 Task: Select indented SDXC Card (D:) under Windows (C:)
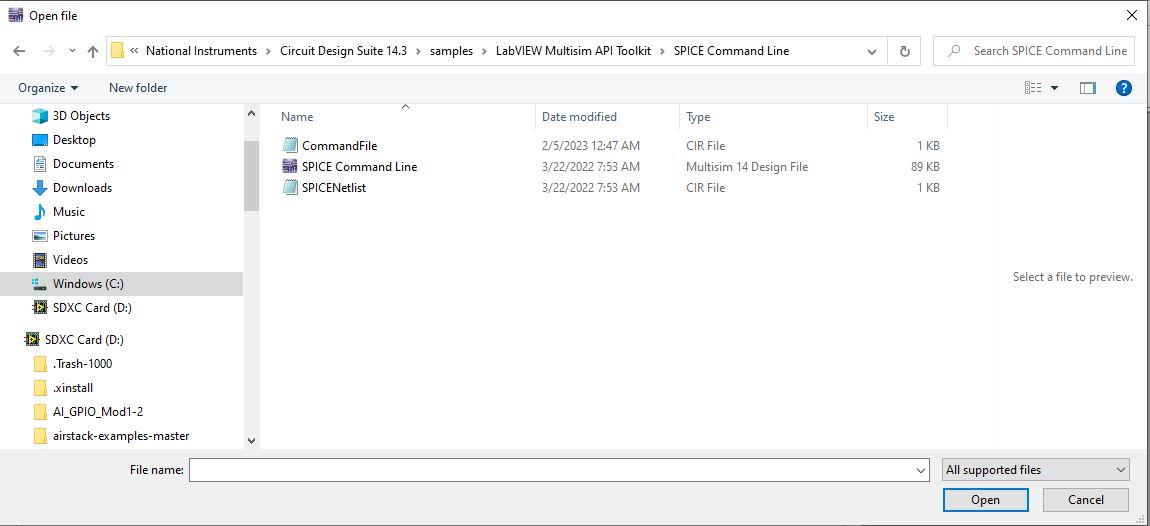[x=92, y=307]
